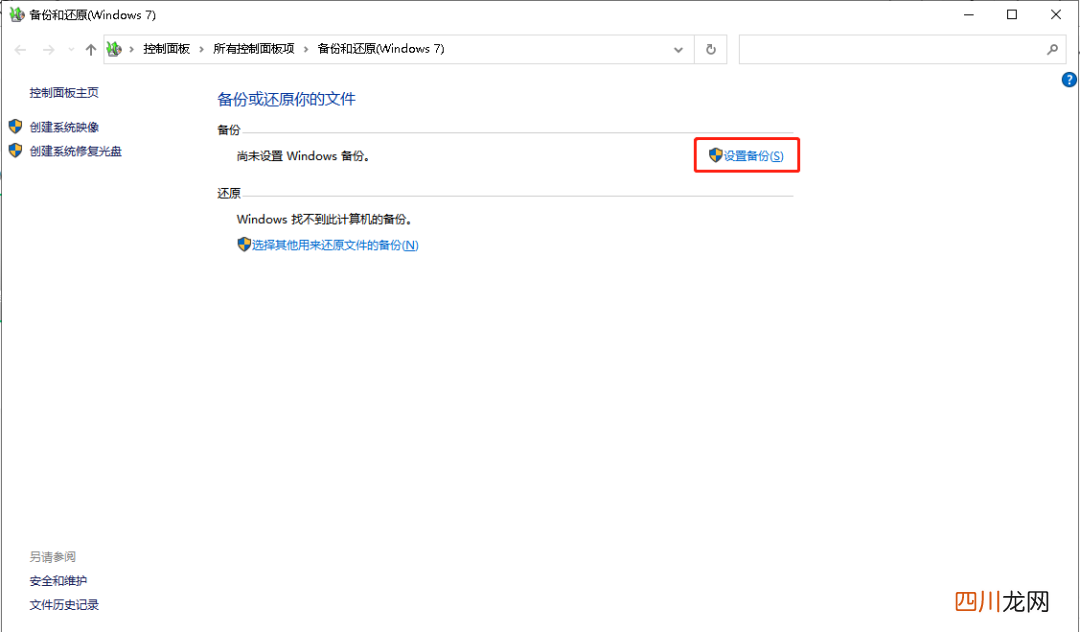Image resolution: width=1080 pixels, height=632 pixels.
Task: Click window title bar app icon
Action: pyautogui.click(x=17, y=14)
